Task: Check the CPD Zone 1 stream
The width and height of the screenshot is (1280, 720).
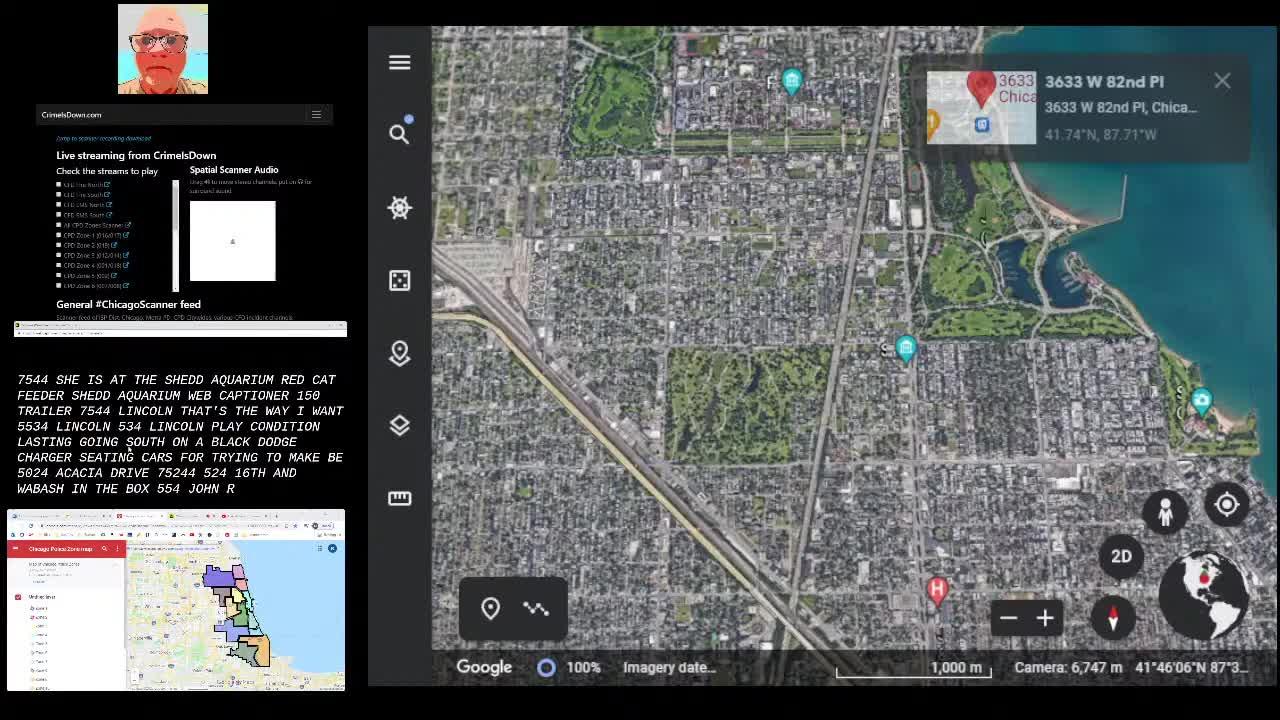Action: [58, 235]
